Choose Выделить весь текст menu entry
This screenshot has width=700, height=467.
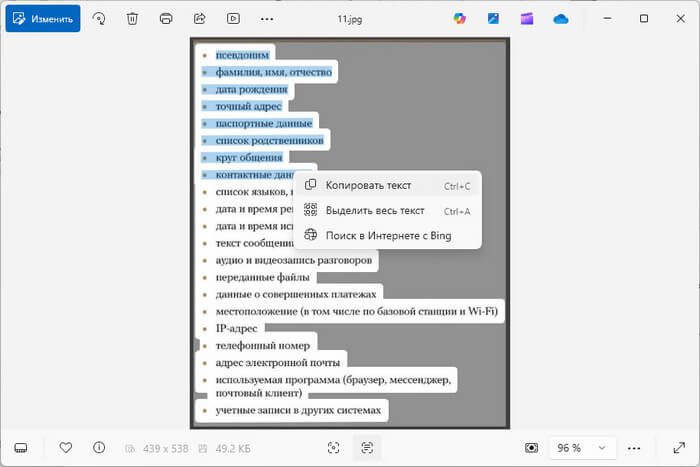pyautogui.click(x=375, y=210)
